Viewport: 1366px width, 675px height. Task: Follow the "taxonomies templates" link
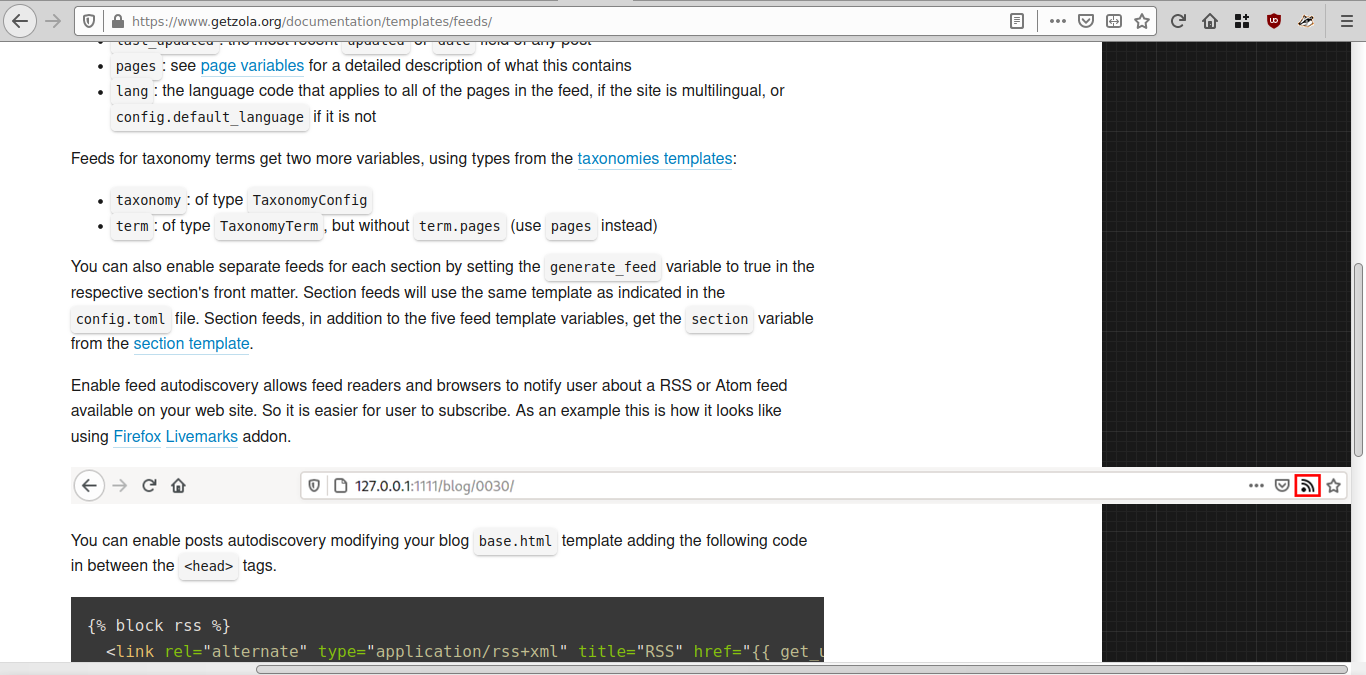[655, 158]
